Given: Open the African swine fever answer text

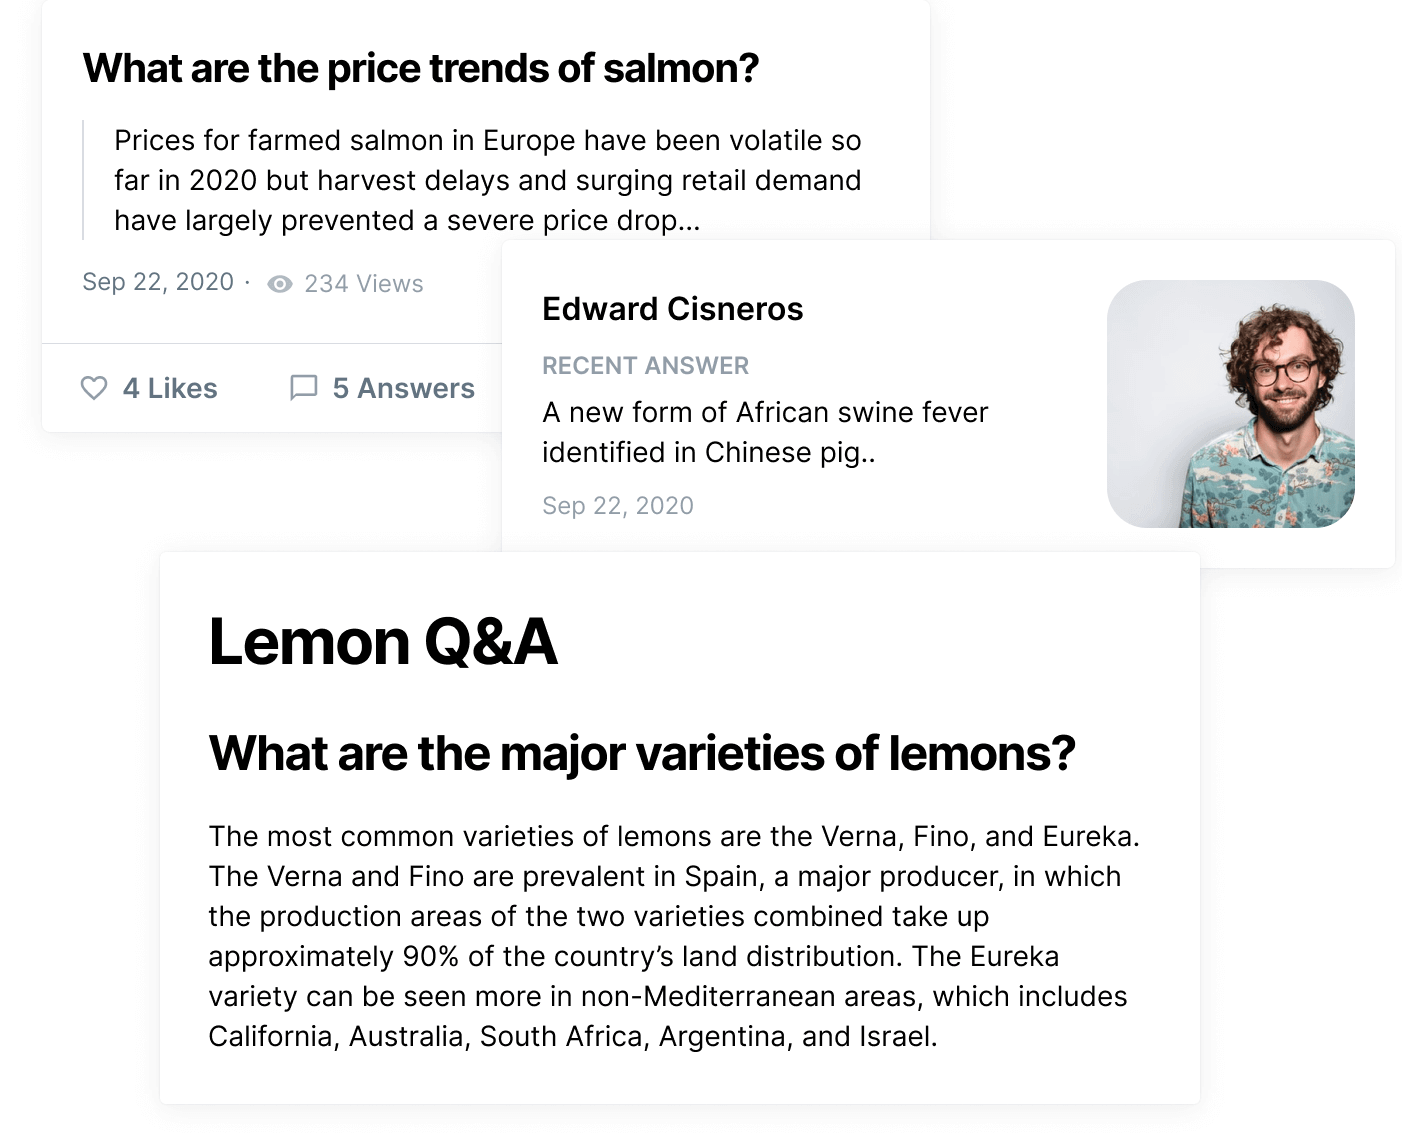Looking at the screenshot, I should click(764, 432).
